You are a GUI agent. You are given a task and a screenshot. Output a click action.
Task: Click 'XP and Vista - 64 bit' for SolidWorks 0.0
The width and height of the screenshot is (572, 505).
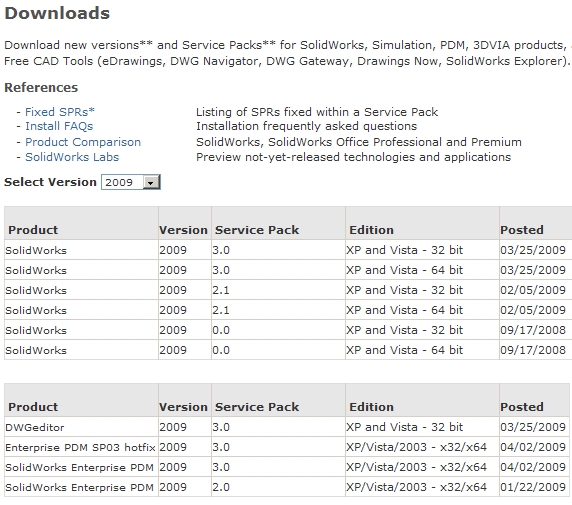pyautogui.click(x=404, y=351)
